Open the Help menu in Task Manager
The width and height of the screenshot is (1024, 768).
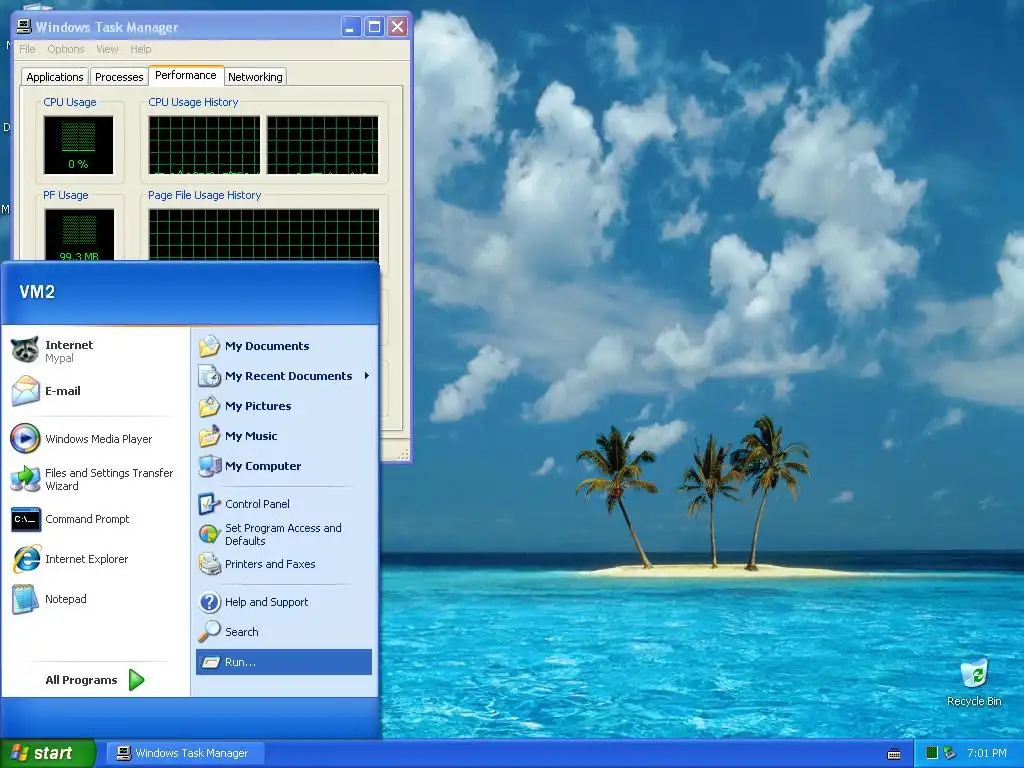pos(140,49)
